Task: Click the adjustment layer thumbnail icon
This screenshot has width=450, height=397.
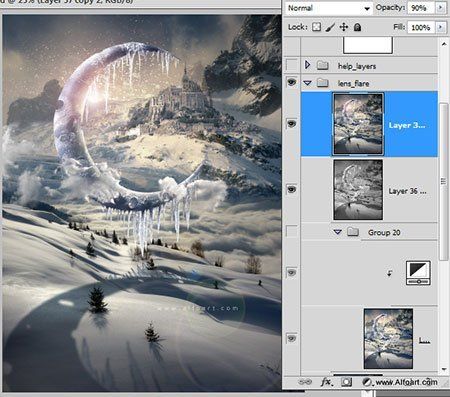Action: pos(418,273)
